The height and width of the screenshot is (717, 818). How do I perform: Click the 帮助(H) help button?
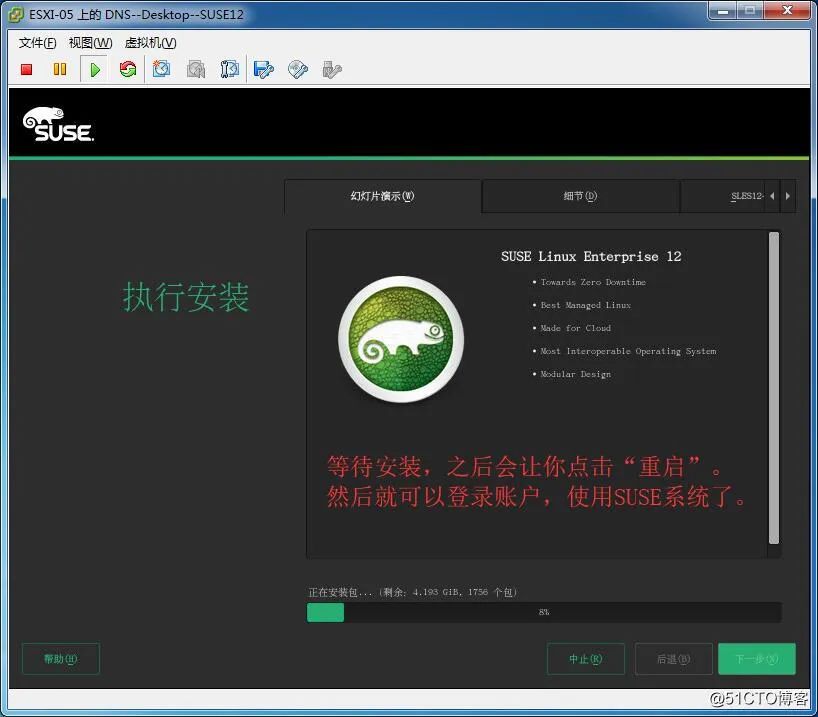coord(61,659)
